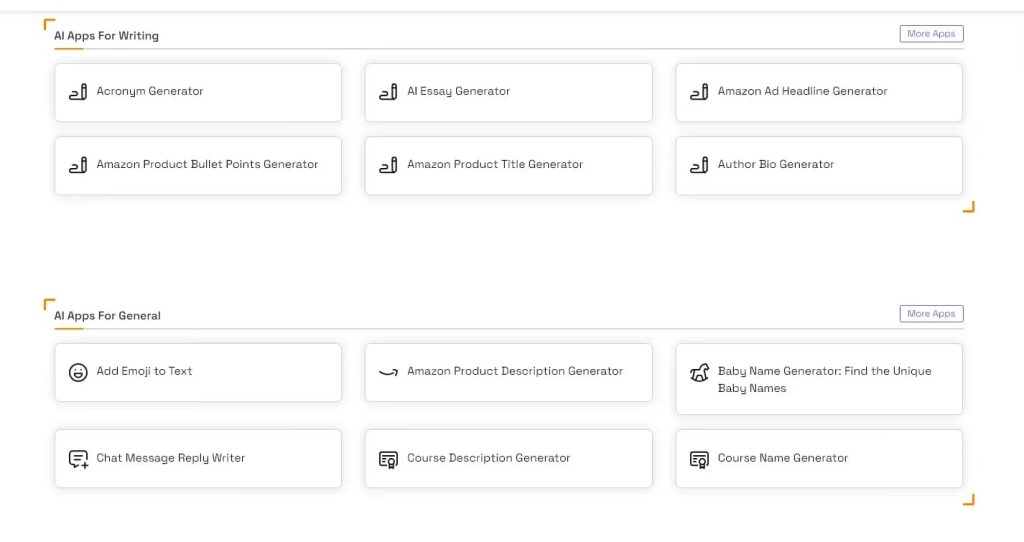Click the rocking horse Baby Name icon
The height and width of the screenshot is (542, 1024).
[699, 373]
